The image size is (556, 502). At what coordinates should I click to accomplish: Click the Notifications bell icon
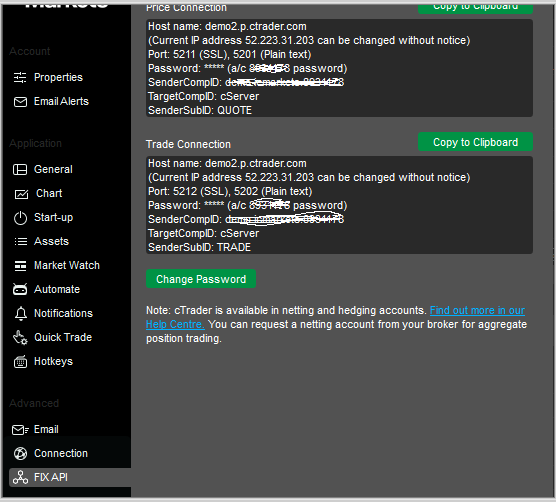21,313
